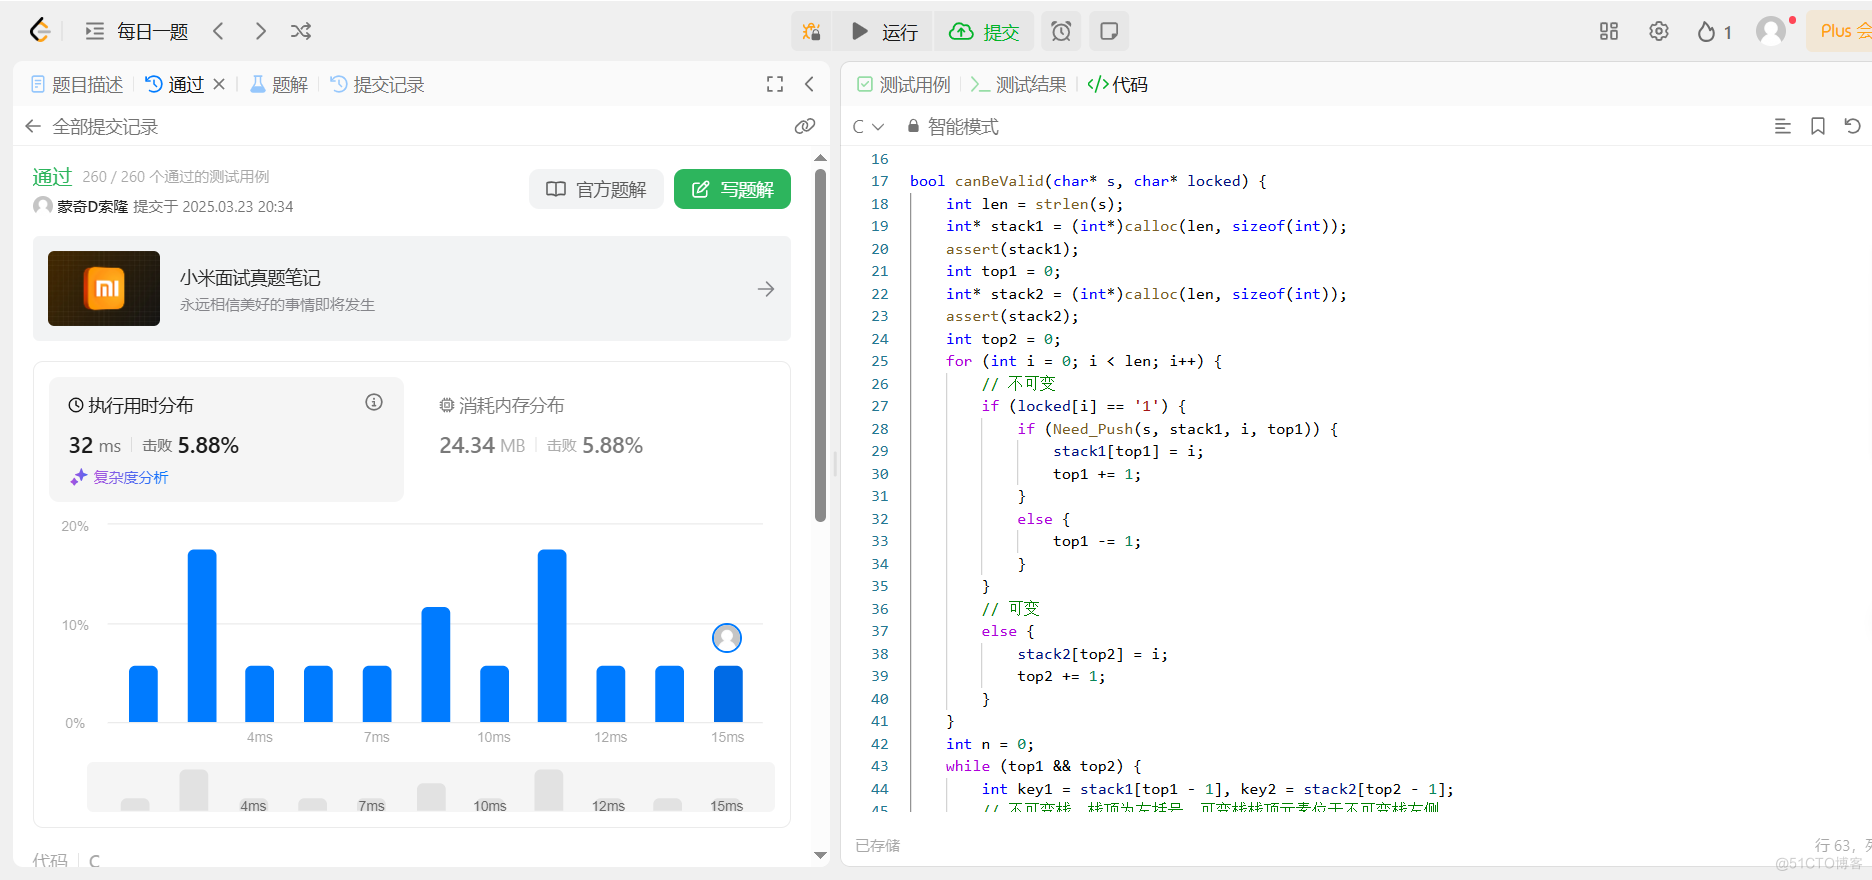Click the tallest bar before 4ms
This screenshot has width=1872, height=880.
tap(202, 636)
